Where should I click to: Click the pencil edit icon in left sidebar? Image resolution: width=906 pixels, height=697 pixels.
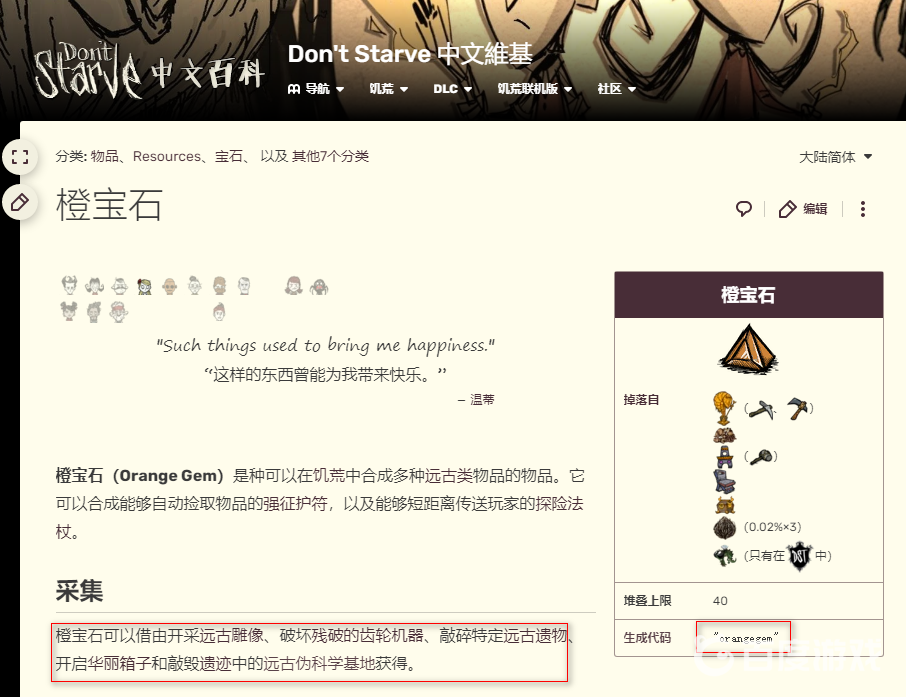point(20,203)
